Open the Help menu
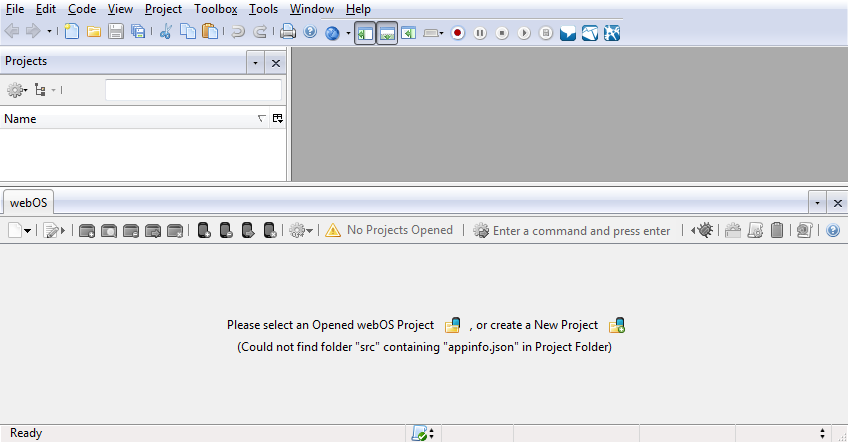Viewport: 848px width, 443px height. pyautogui.click(x=359, y=9)
